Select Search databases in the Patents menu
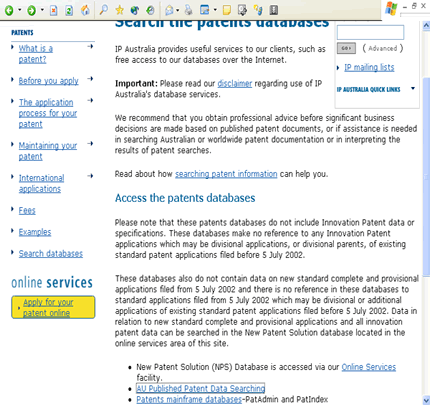The width and height of the screenshot is (430, 406). point(51,254)
